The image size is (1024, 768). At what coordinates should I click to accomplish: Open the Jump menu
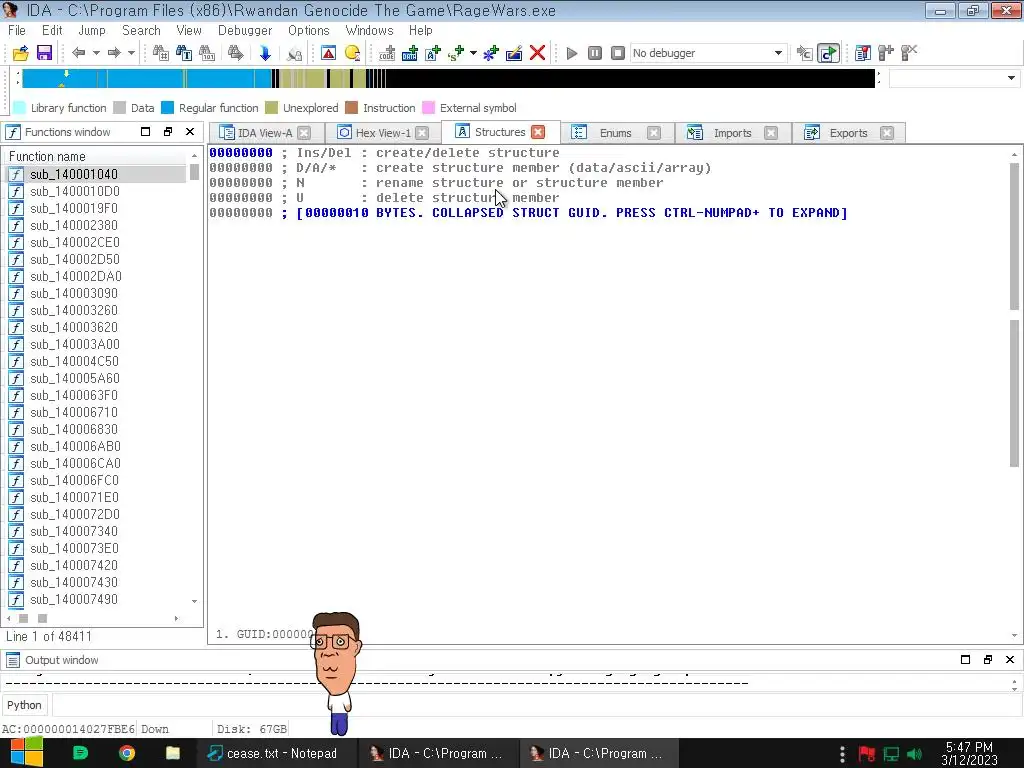(x=91, y=30)
